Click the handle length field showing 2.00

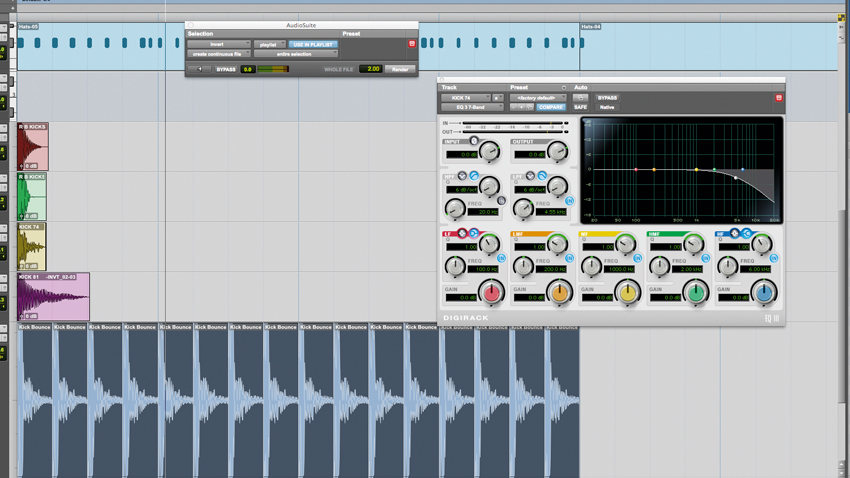(371, 69)
